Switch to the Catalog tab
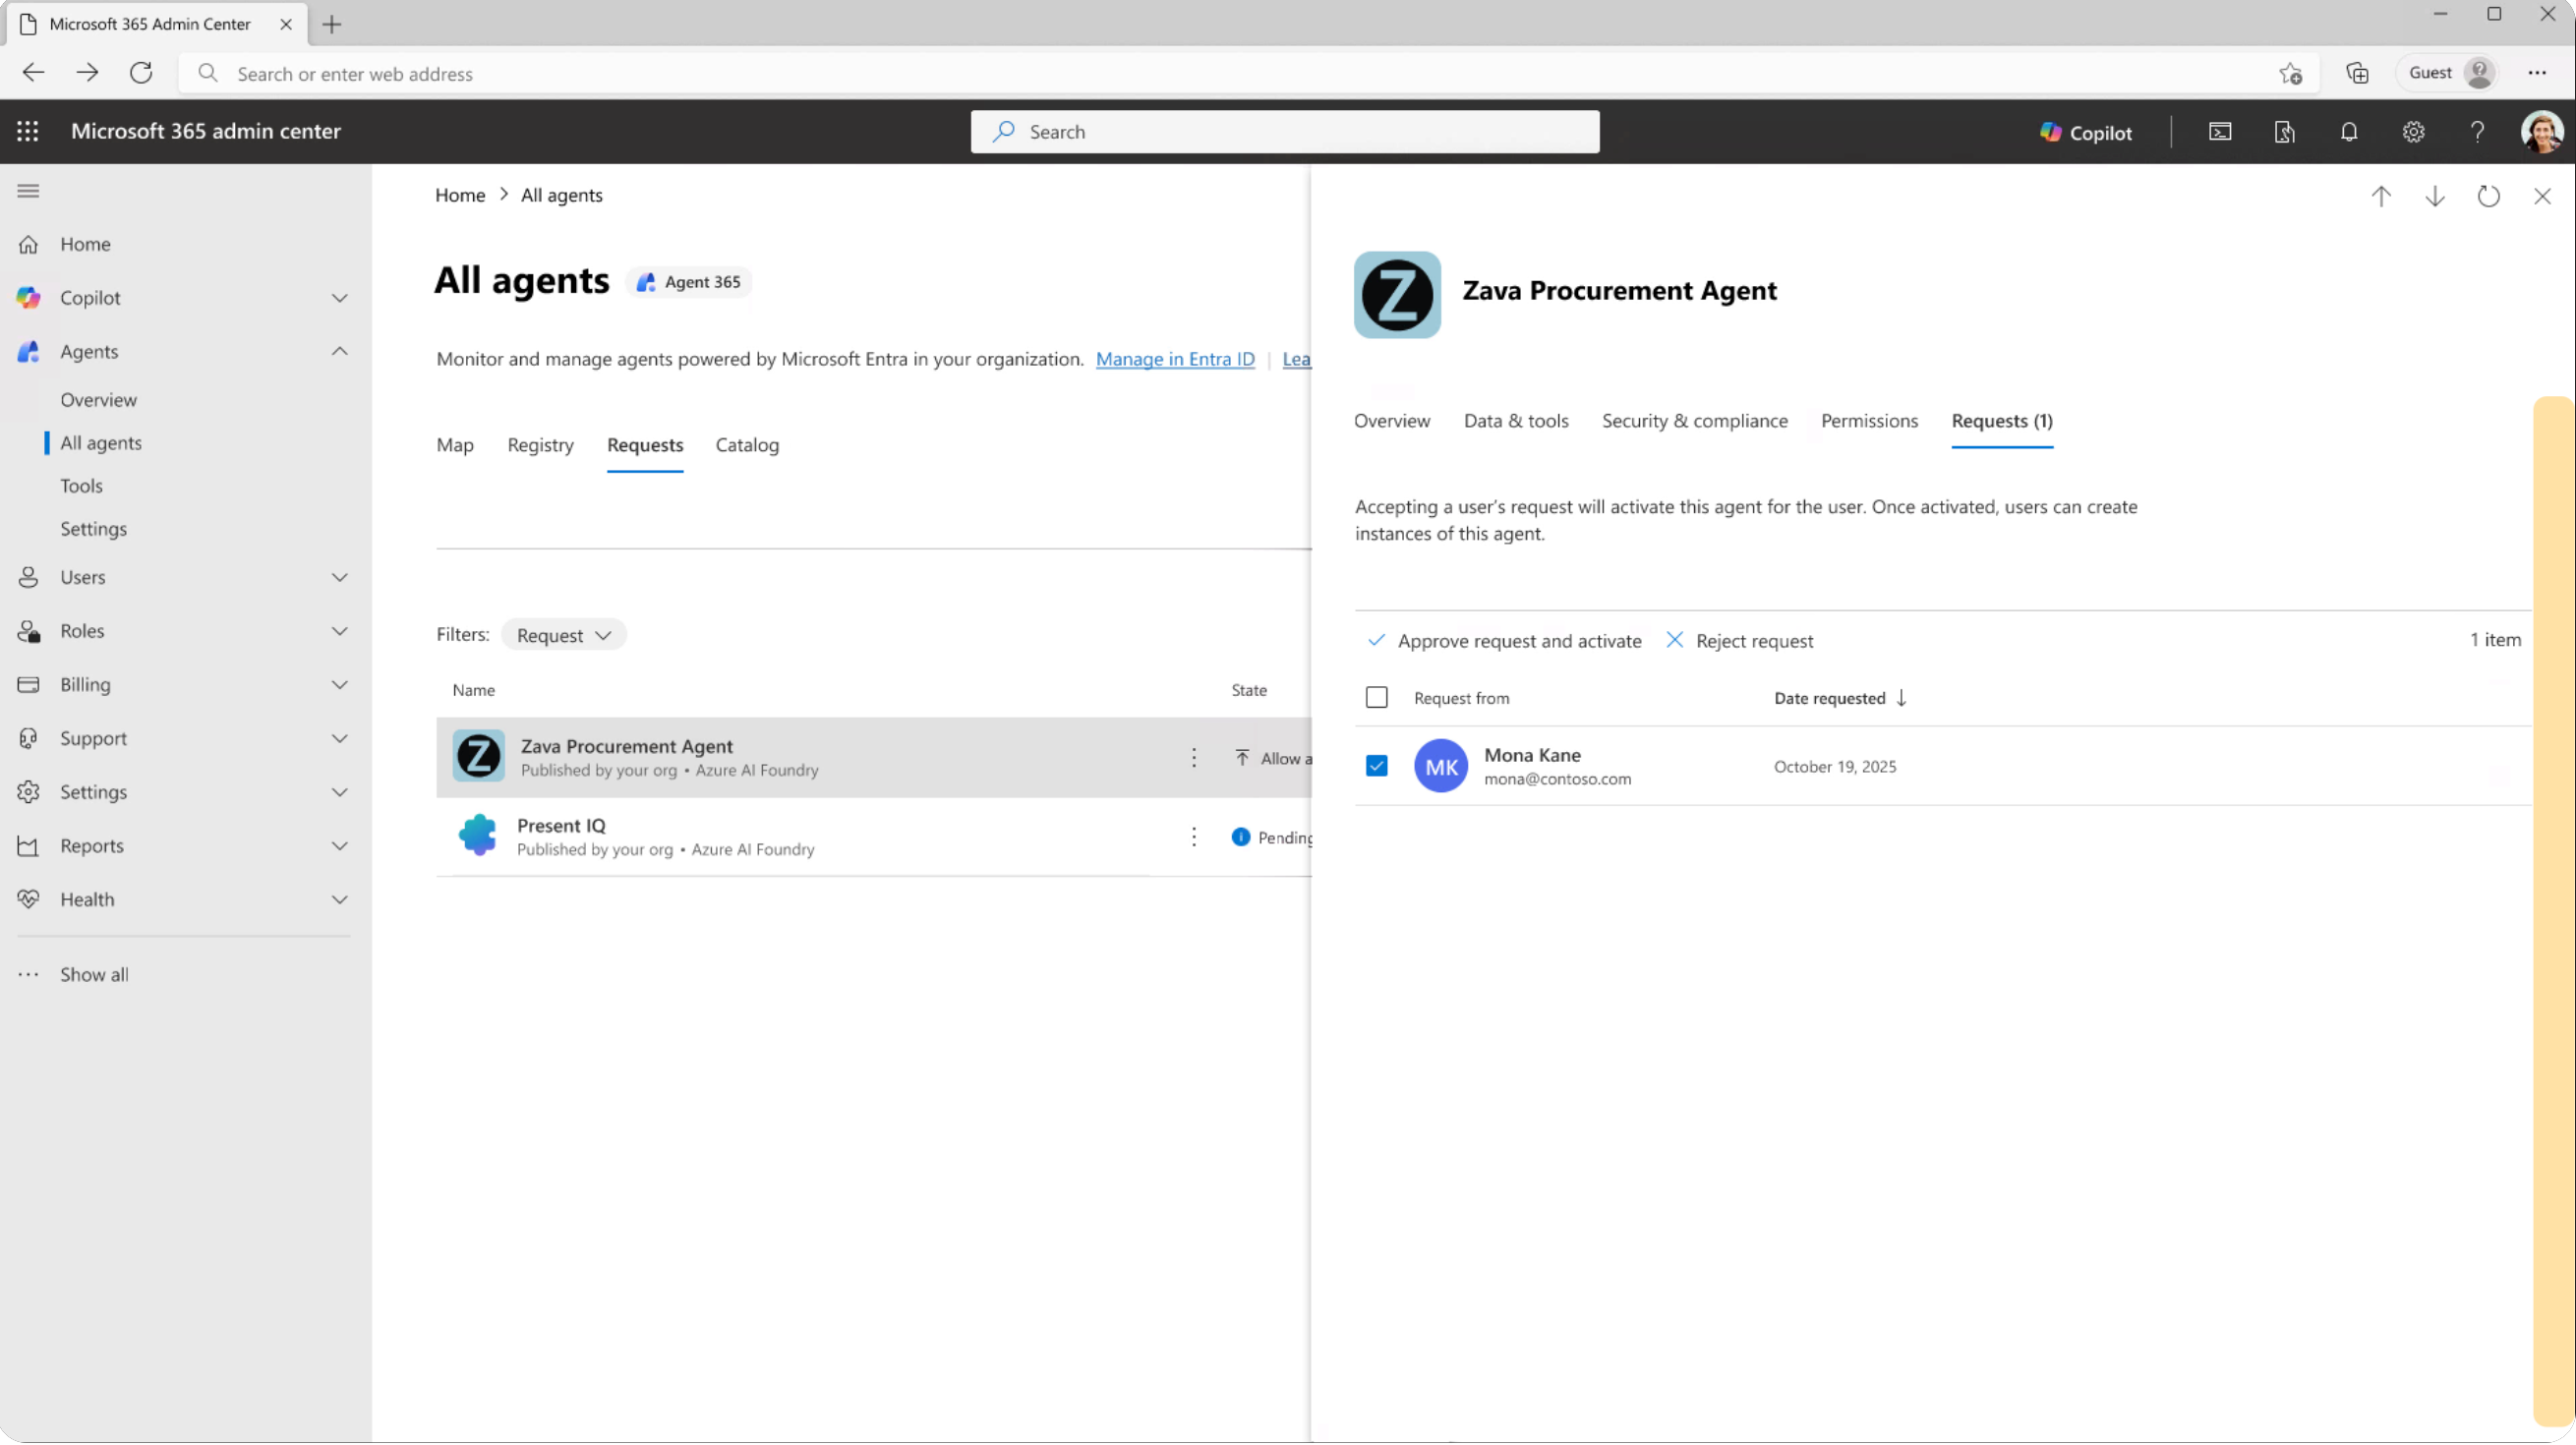The width and height of the screenshot is (2576, 1445). 747,446
